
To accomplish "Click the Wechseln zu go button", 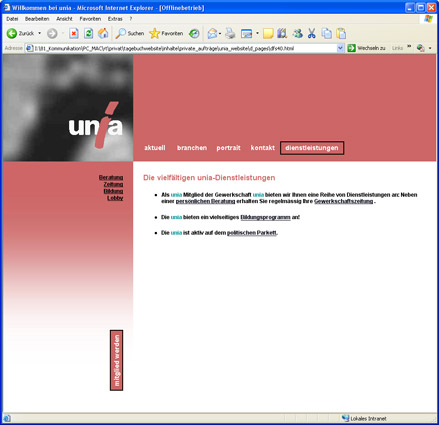I will [366, 48].
